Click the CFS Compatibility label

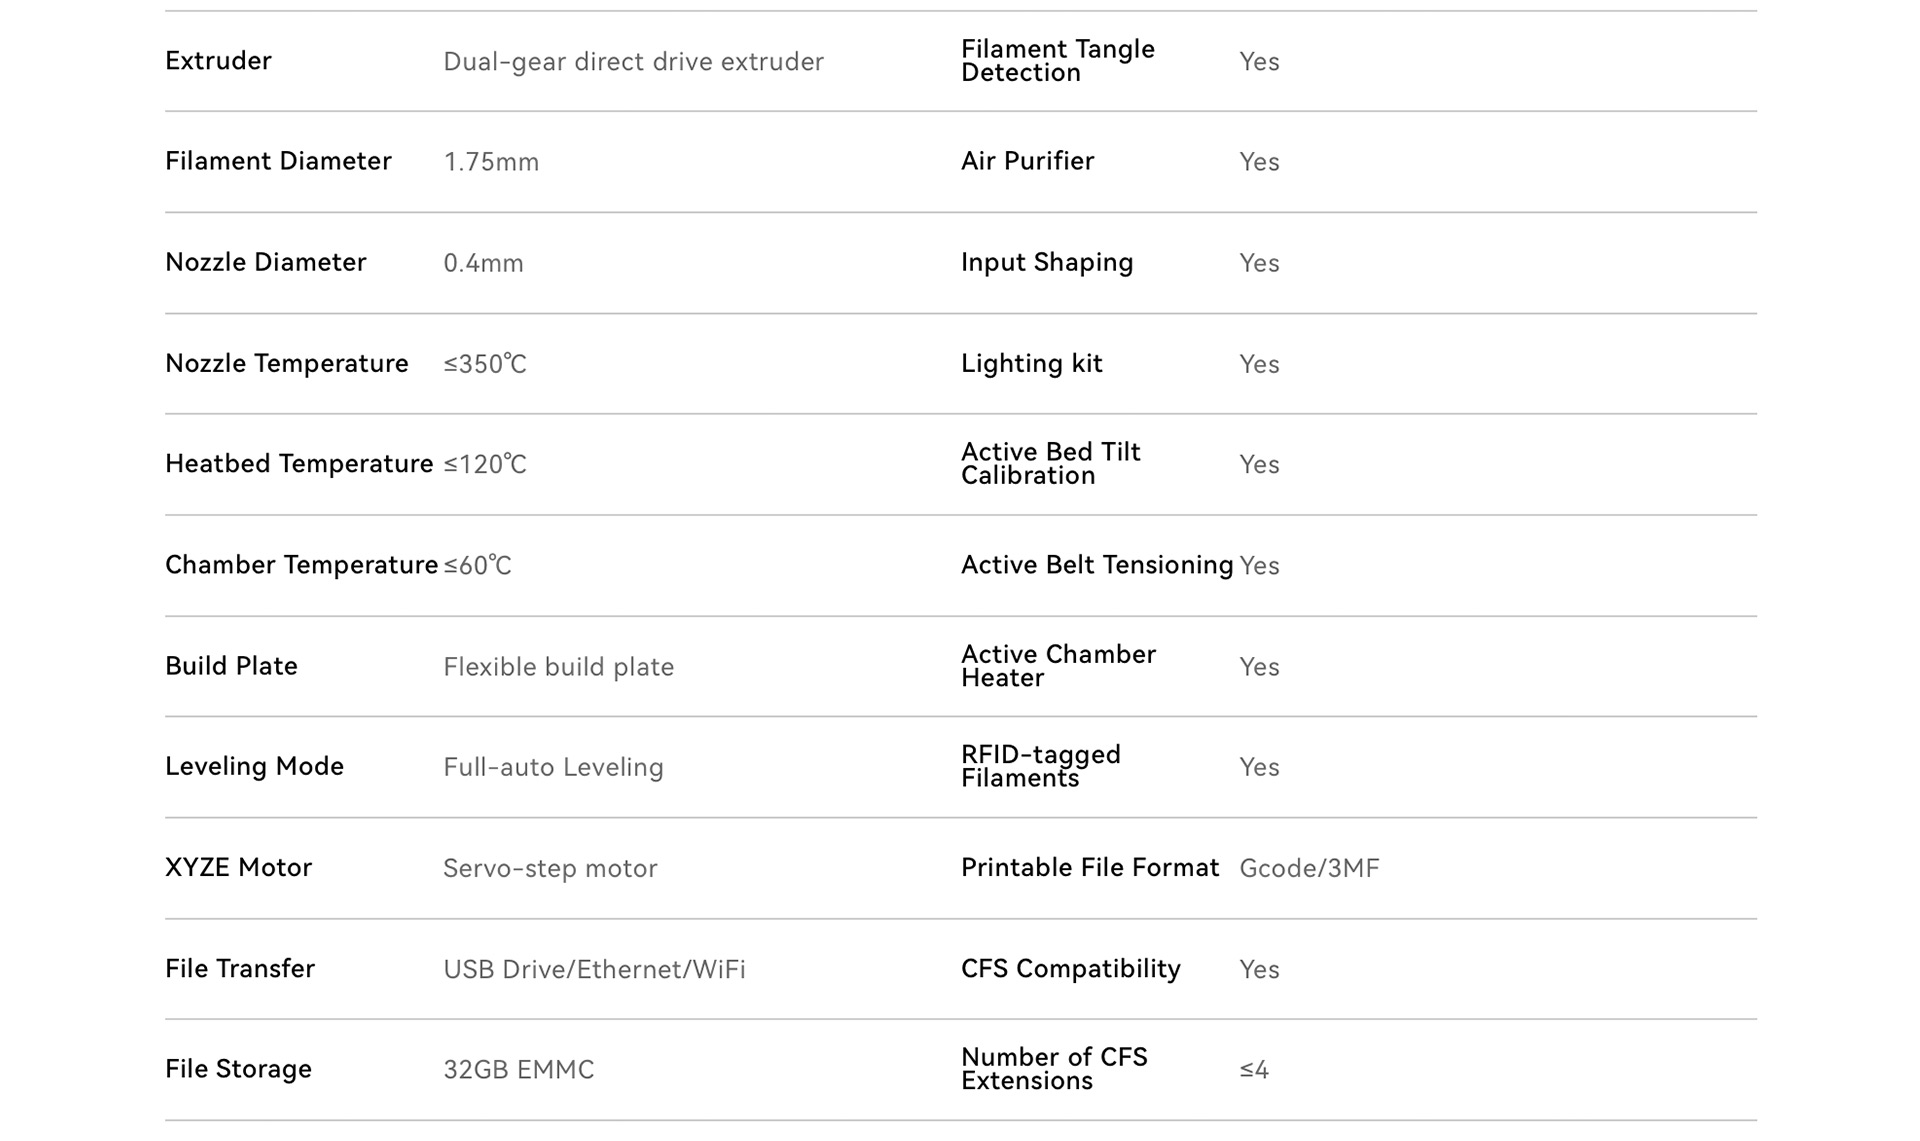[1070, 969]
